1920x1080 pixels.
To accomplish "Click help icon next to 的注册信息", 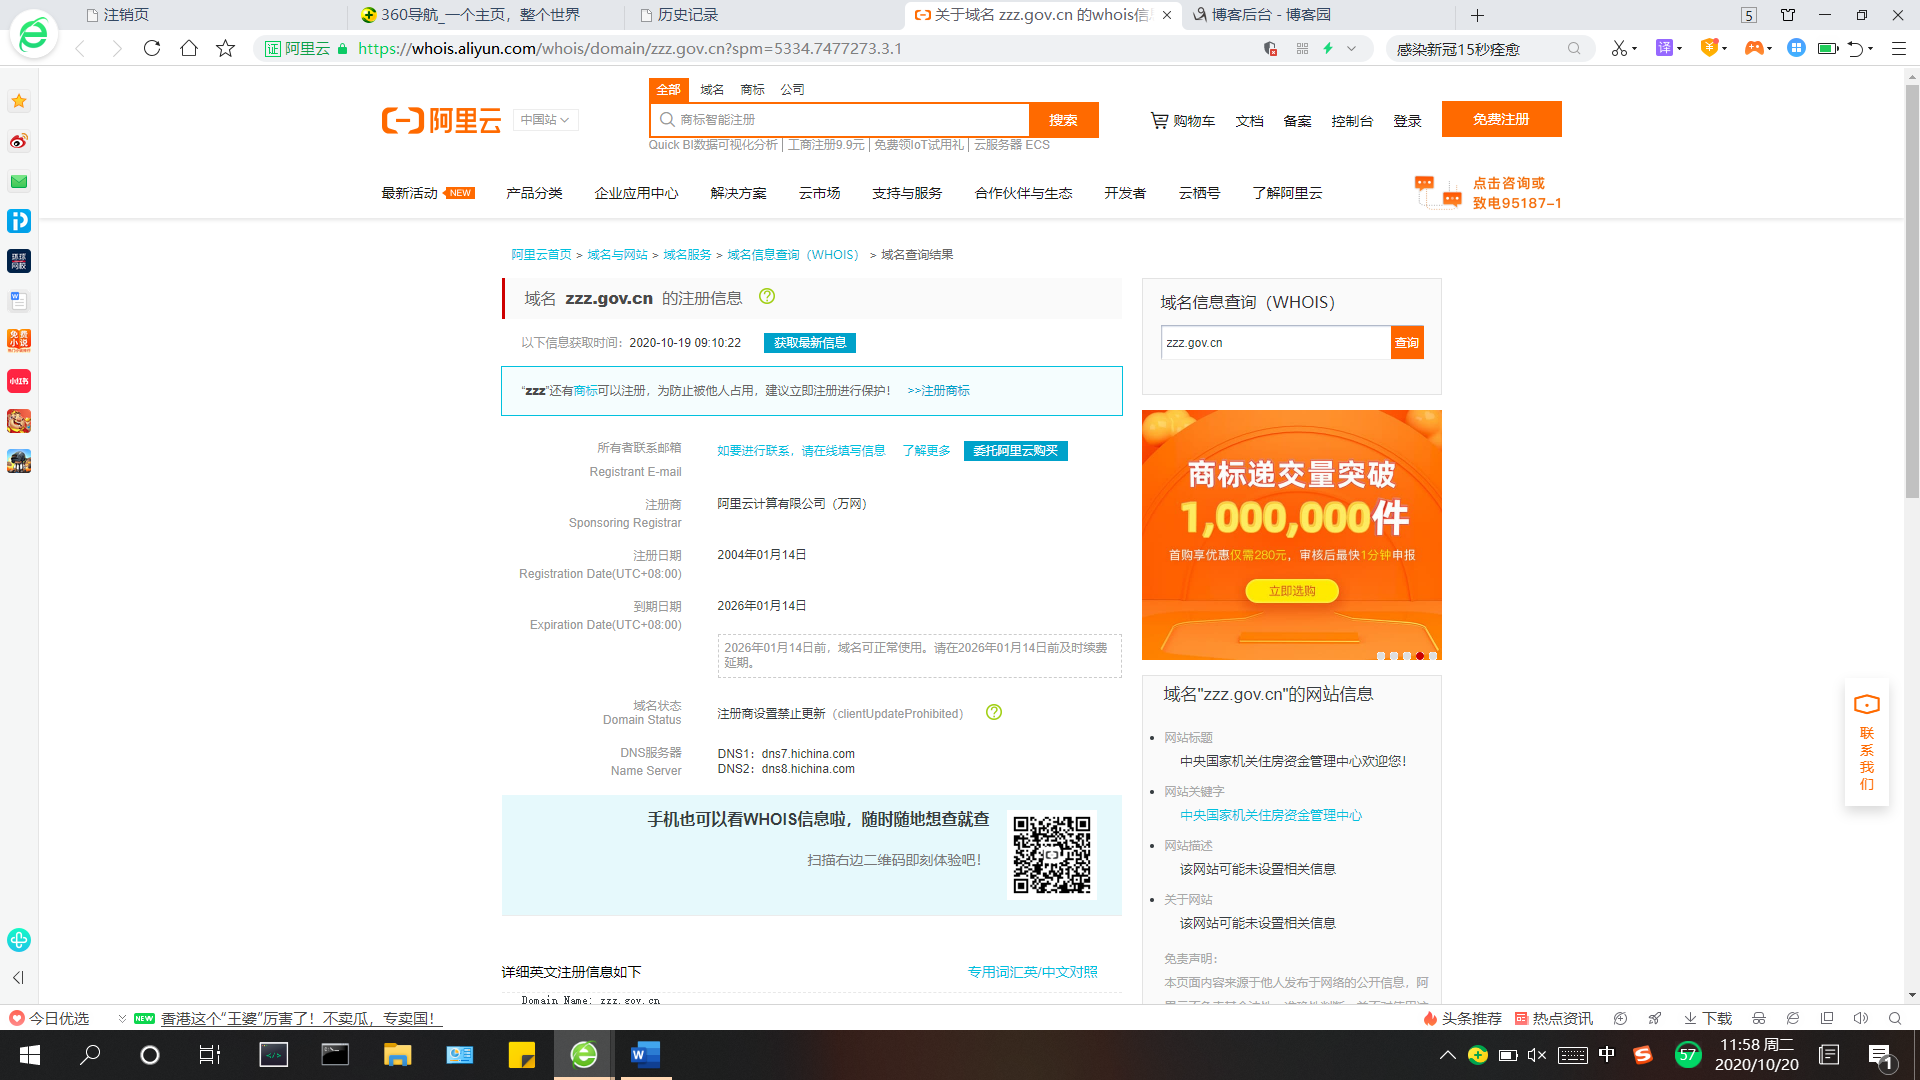I will [767, 296].
